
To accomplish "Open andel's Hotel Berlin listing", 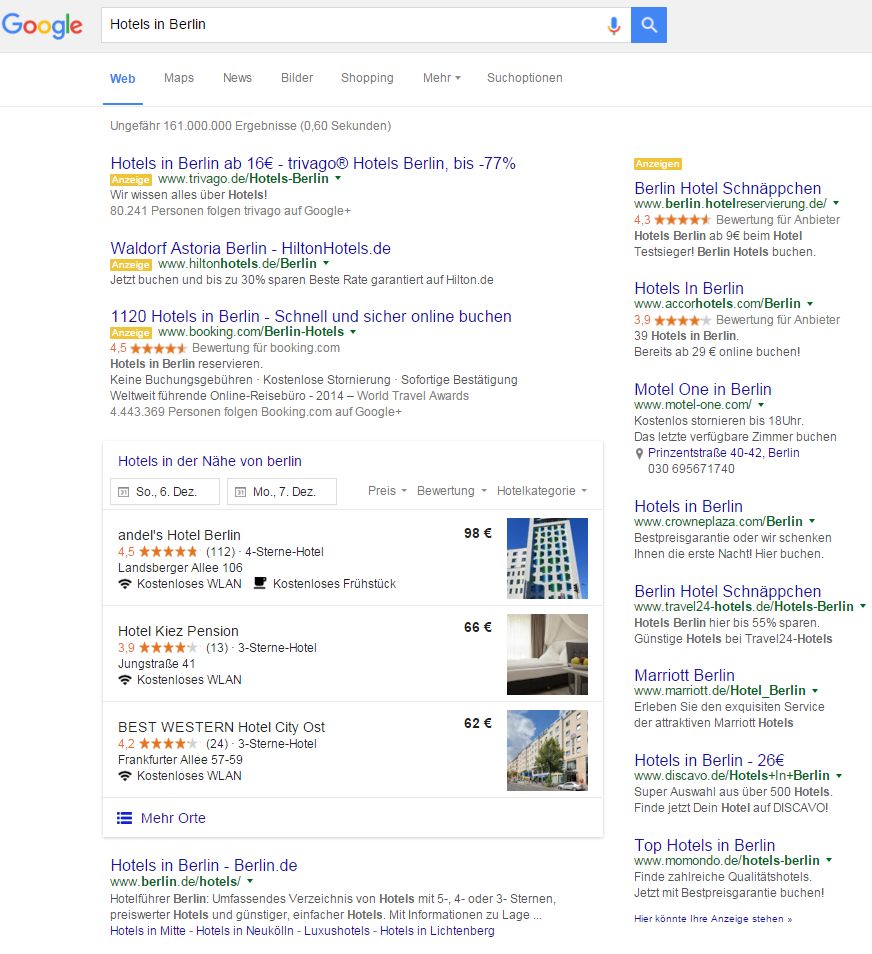I will [180, 535].
